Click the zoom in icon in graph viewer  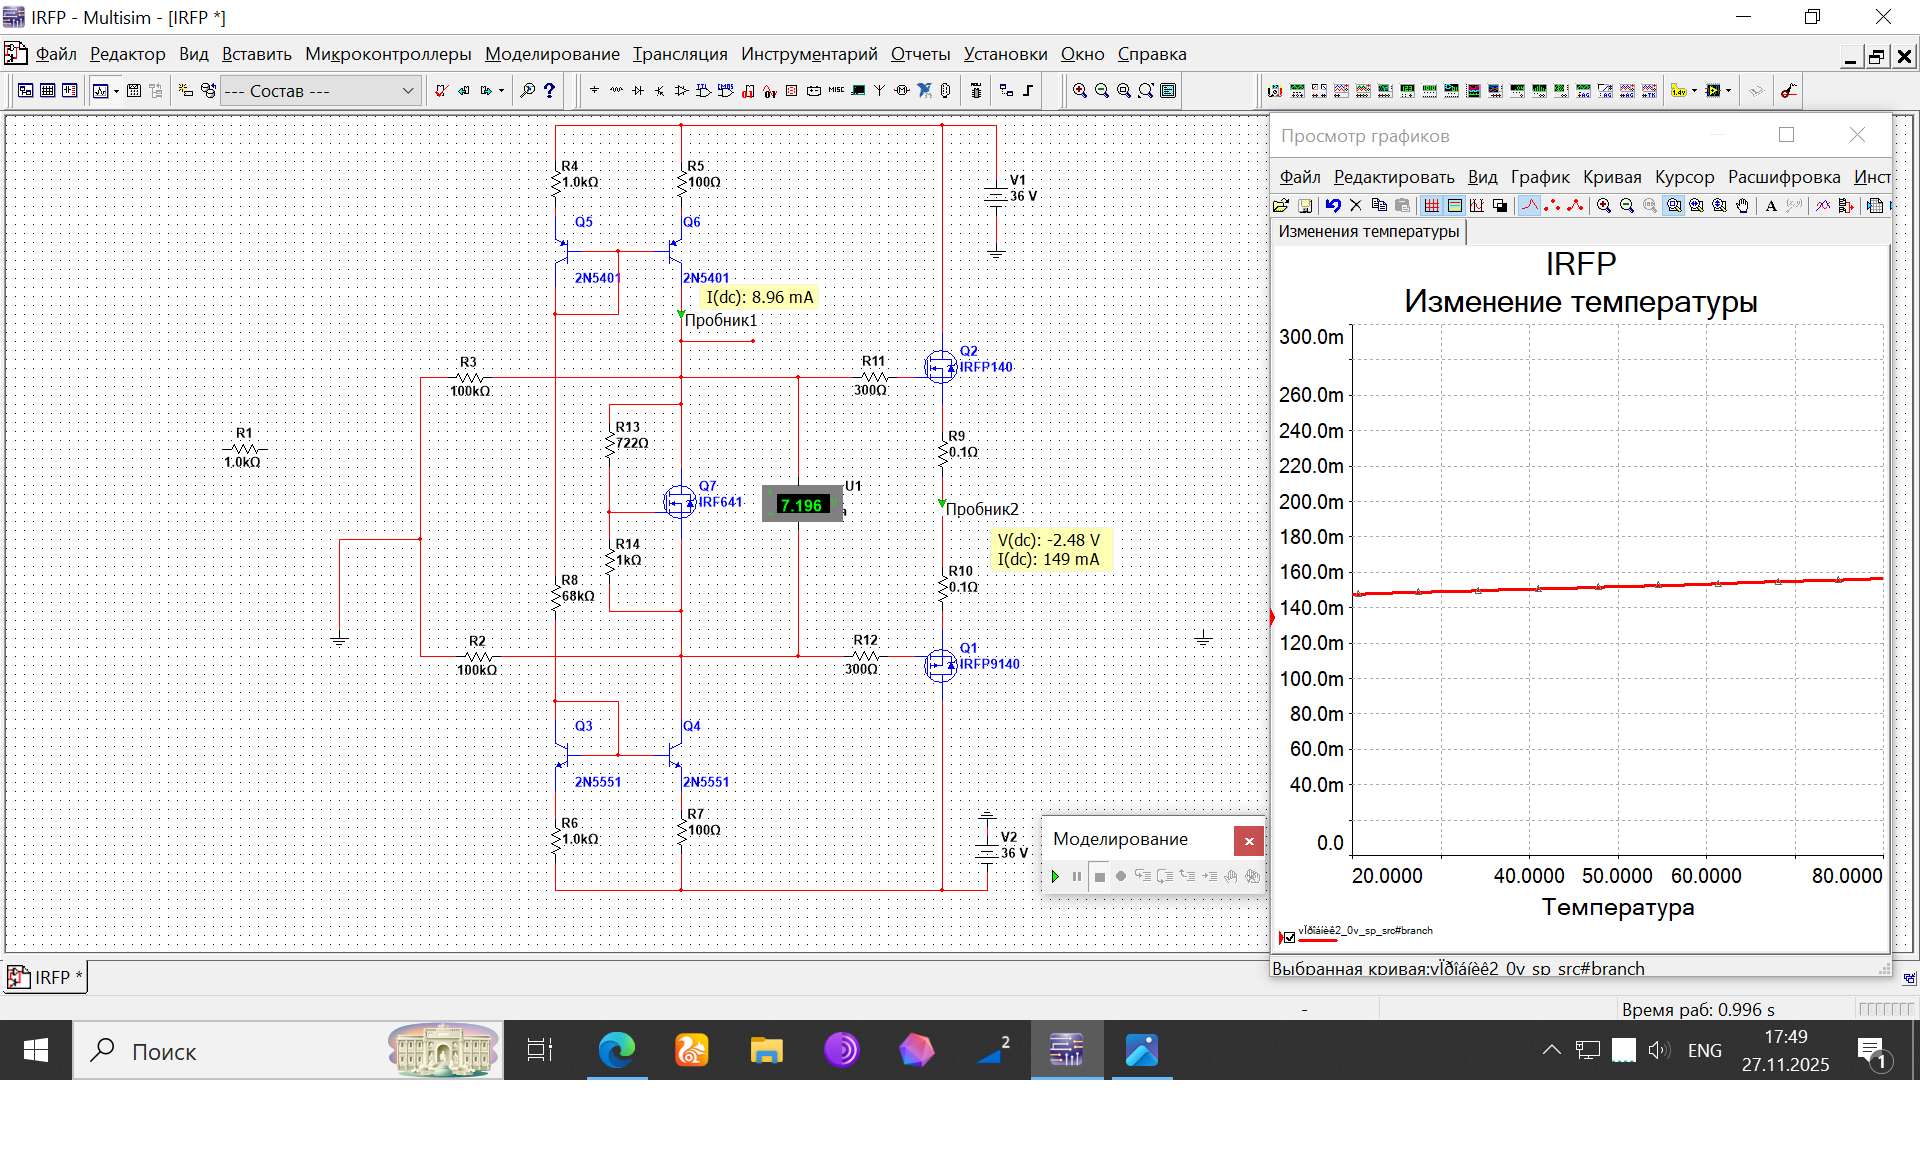(1604, 206)
